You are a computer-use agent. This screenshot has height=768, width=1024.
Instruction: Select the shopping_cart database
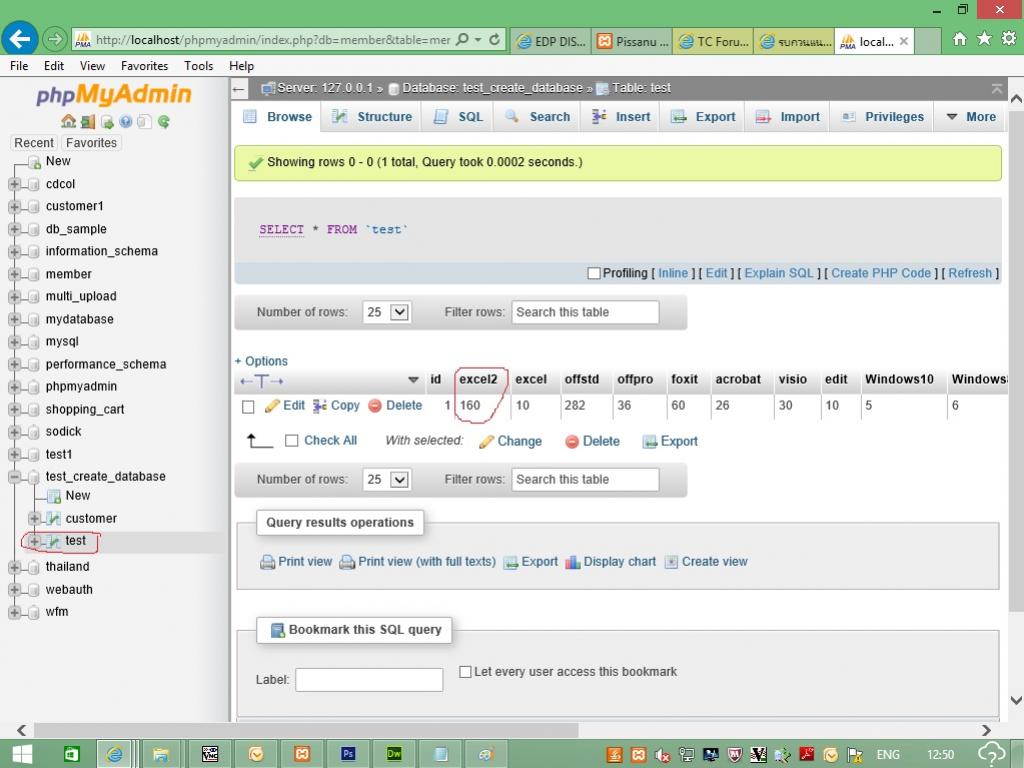85,409
